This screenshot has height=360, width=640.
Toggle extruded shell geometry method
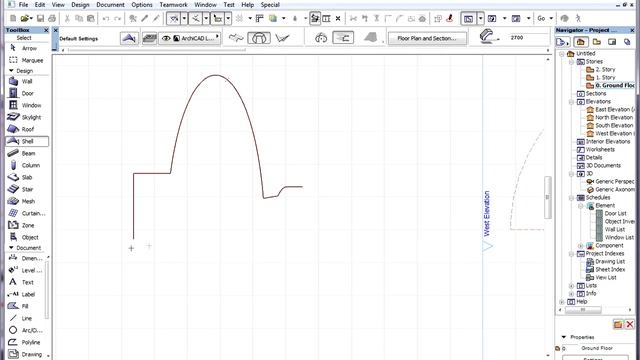pos(236,38)
